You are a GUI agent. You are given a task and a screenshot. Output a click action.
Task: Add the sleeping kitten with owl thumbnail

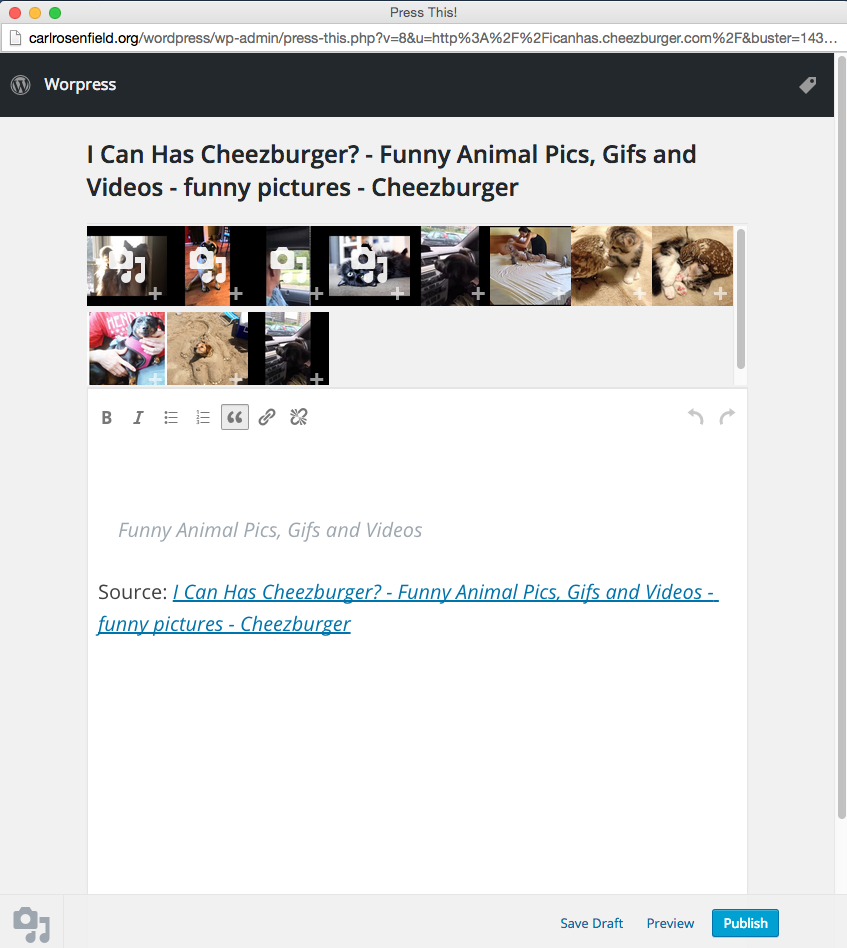point(692,266)
